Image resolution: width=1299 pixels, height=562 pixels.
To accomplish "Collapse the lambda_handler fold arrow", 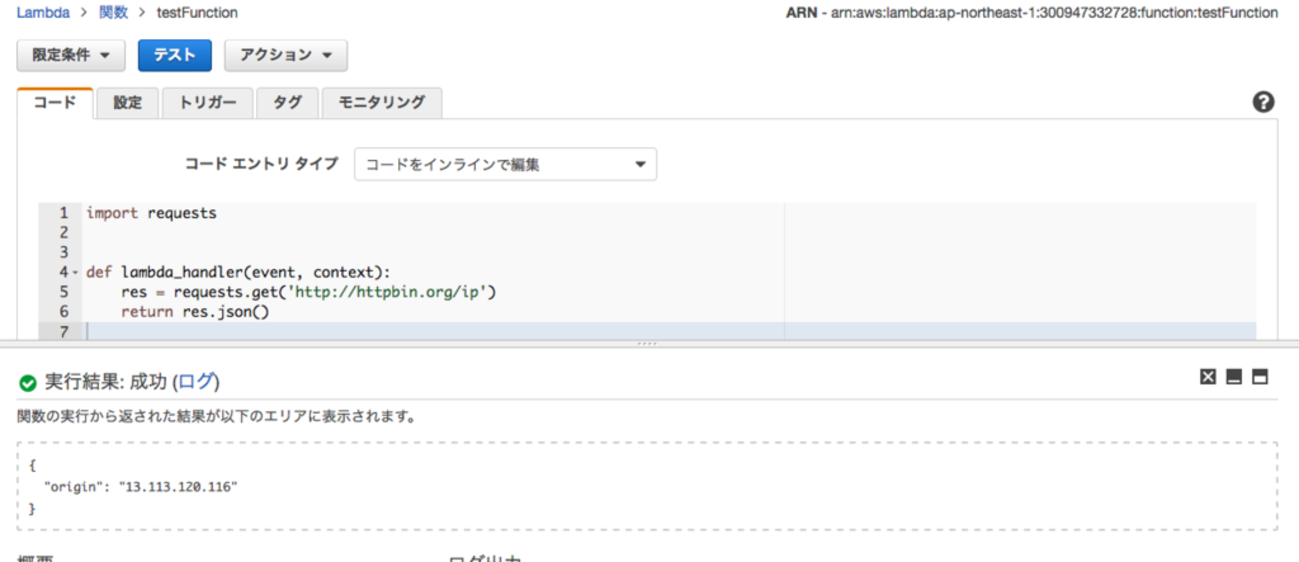I will click(x=75, y=272).
